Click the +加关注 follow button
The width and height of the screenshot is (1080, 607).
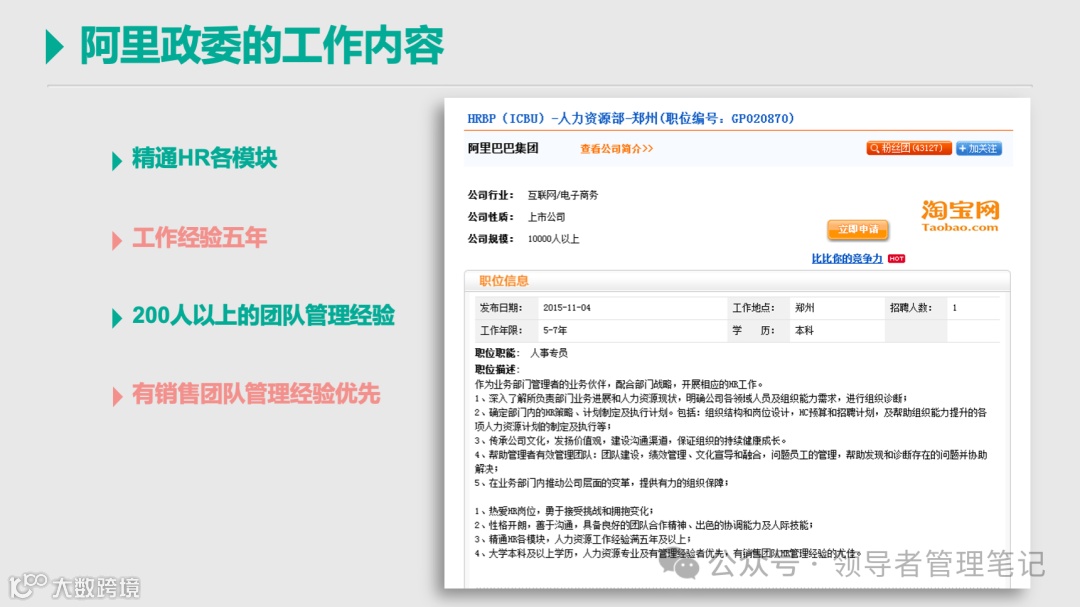coord(978,148)
